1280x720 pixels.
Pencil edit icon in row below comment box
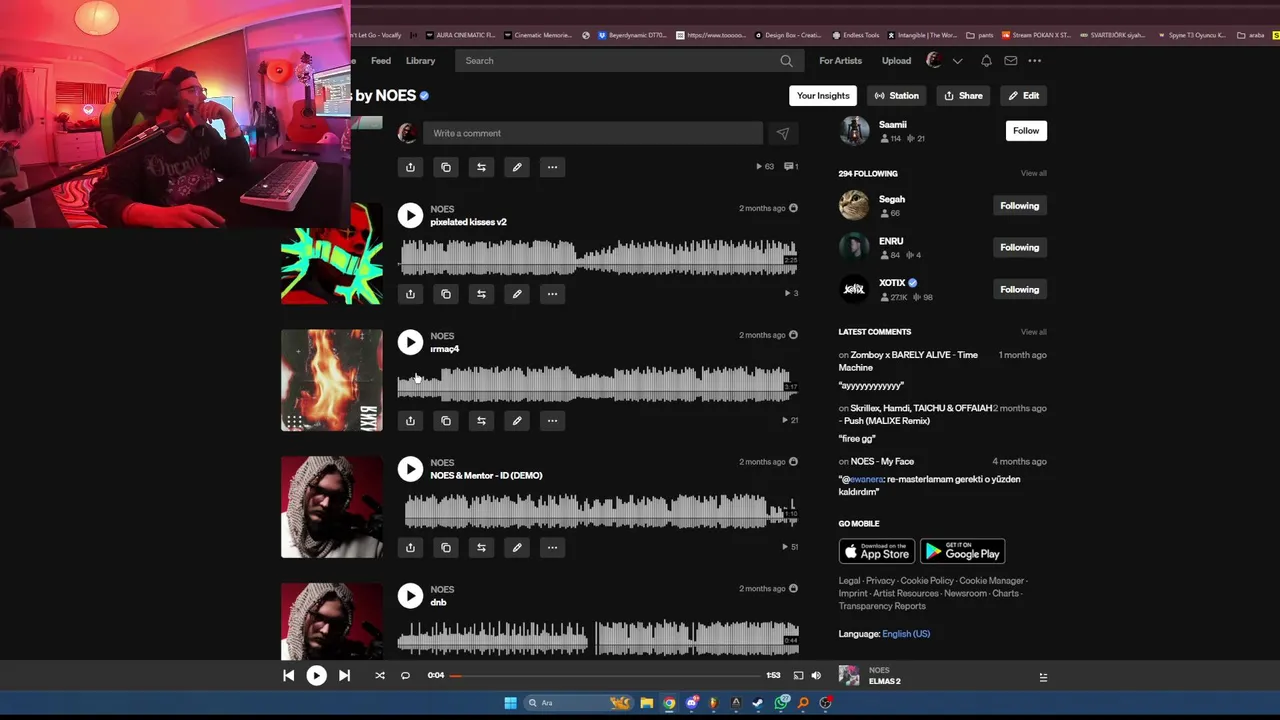pyautogui.click(x=517, y=167)
